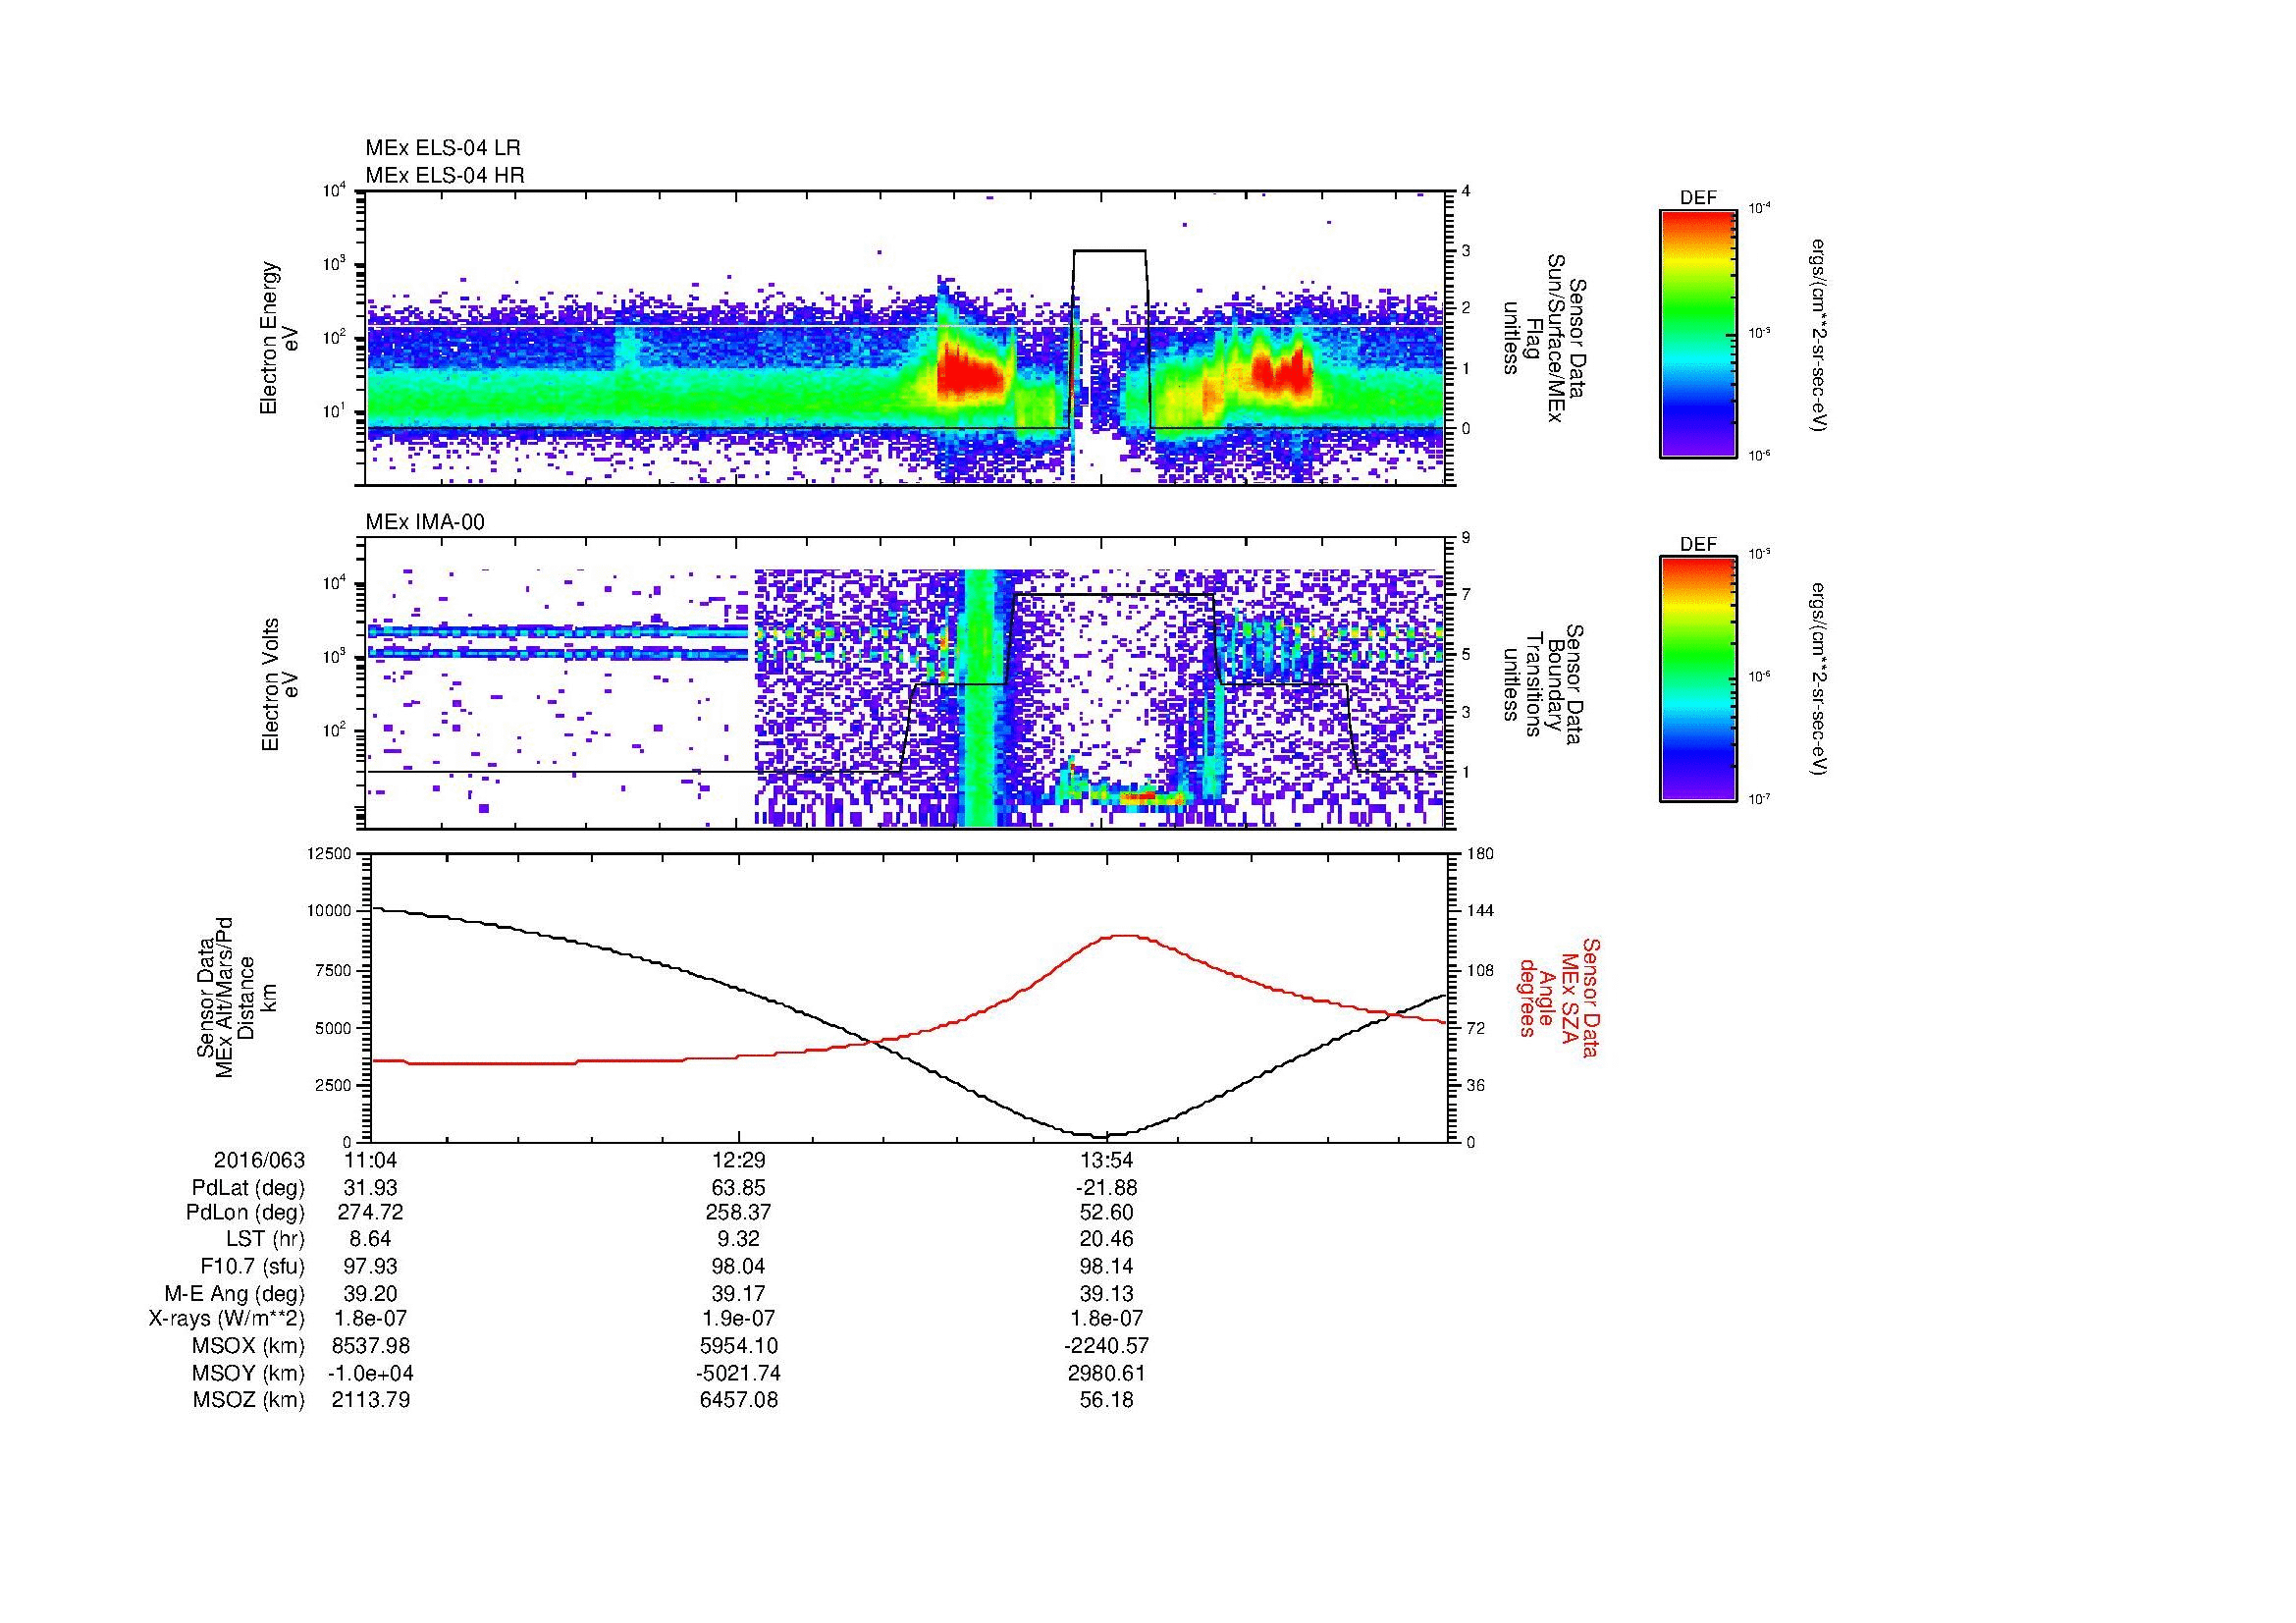Click the date label '2016/063'
Screen dimensions: 2296x1623
(259, 1160)
